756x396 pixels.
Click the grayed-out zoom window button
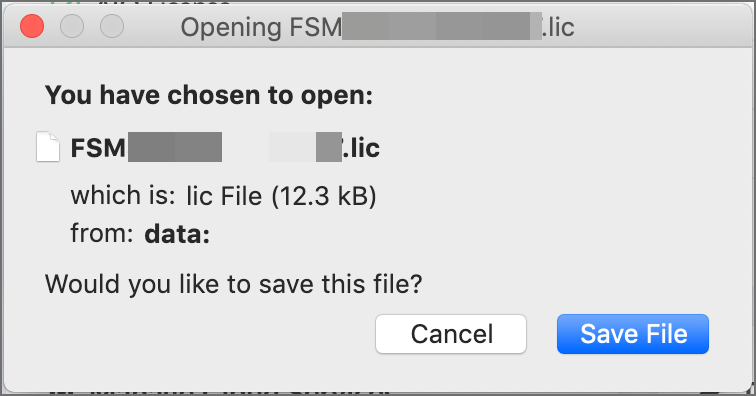[x=112, y=26]
